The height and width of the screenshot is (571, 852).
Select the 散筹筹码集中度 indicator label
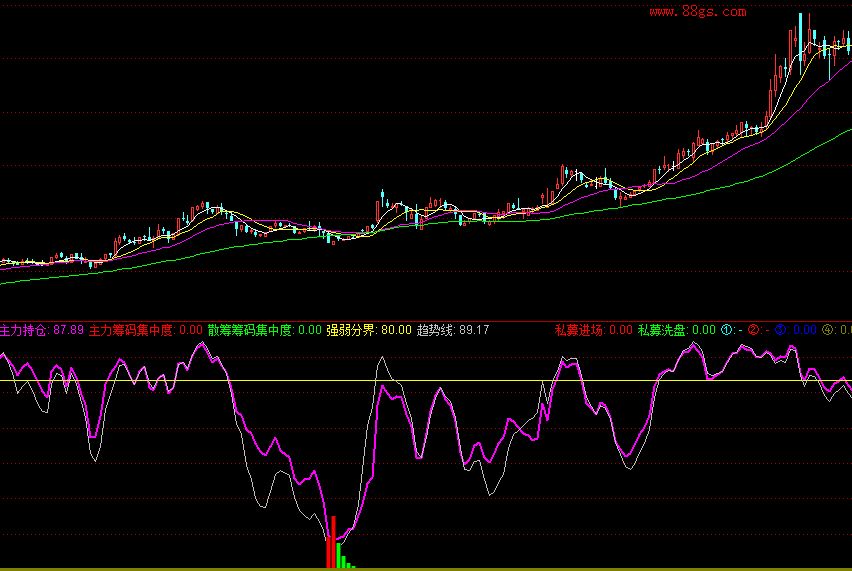pos(250,330)
